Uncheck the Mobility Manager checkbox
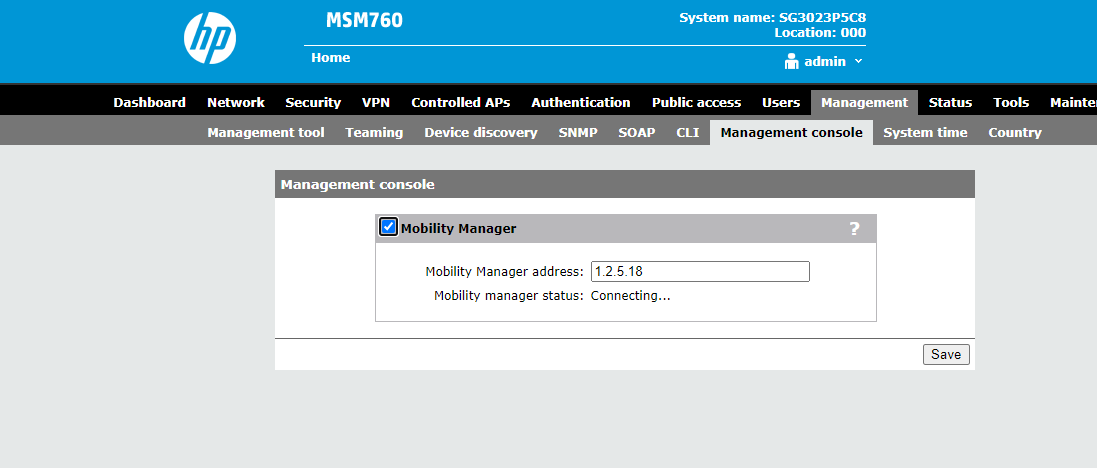The image size is (1097, 468). tap(388, 227)
